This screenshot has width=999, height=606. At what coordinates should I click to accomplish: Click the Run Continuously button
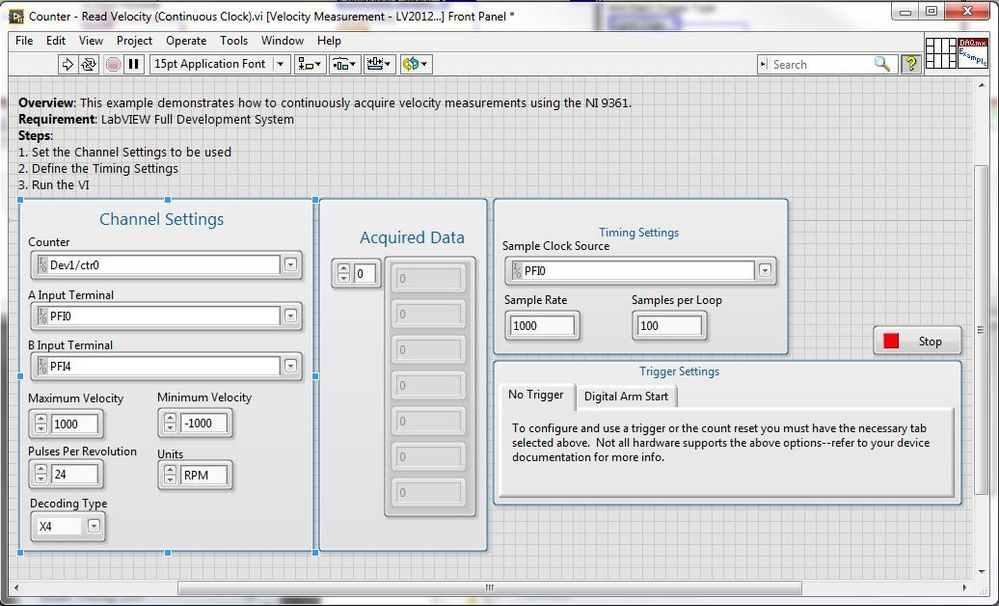point(89,64)
